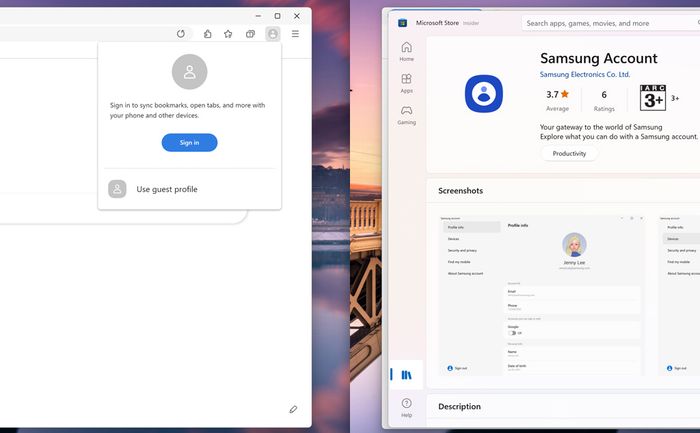The height and width of the screenshot is (433, 700).
Task: Click the large gray profile avatar
Action: point(189,72)
